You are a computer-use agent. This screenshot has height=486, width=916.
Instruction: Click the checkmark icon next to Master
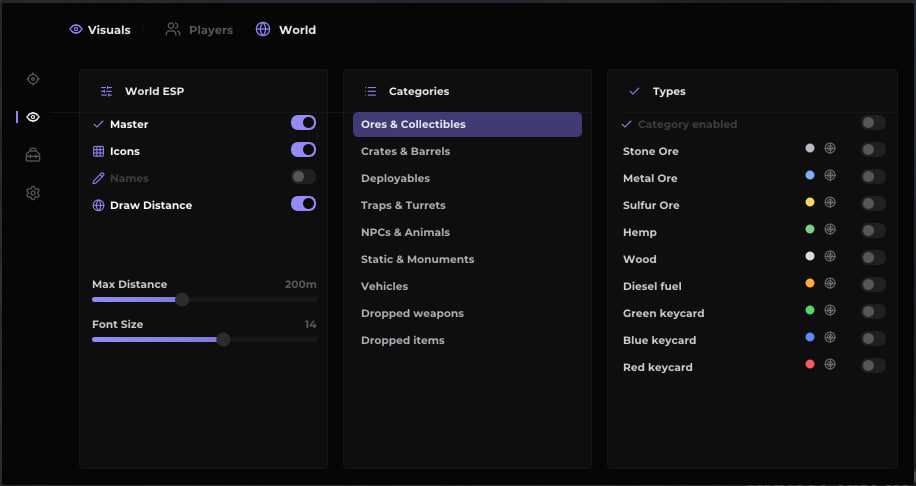[98, 124]
